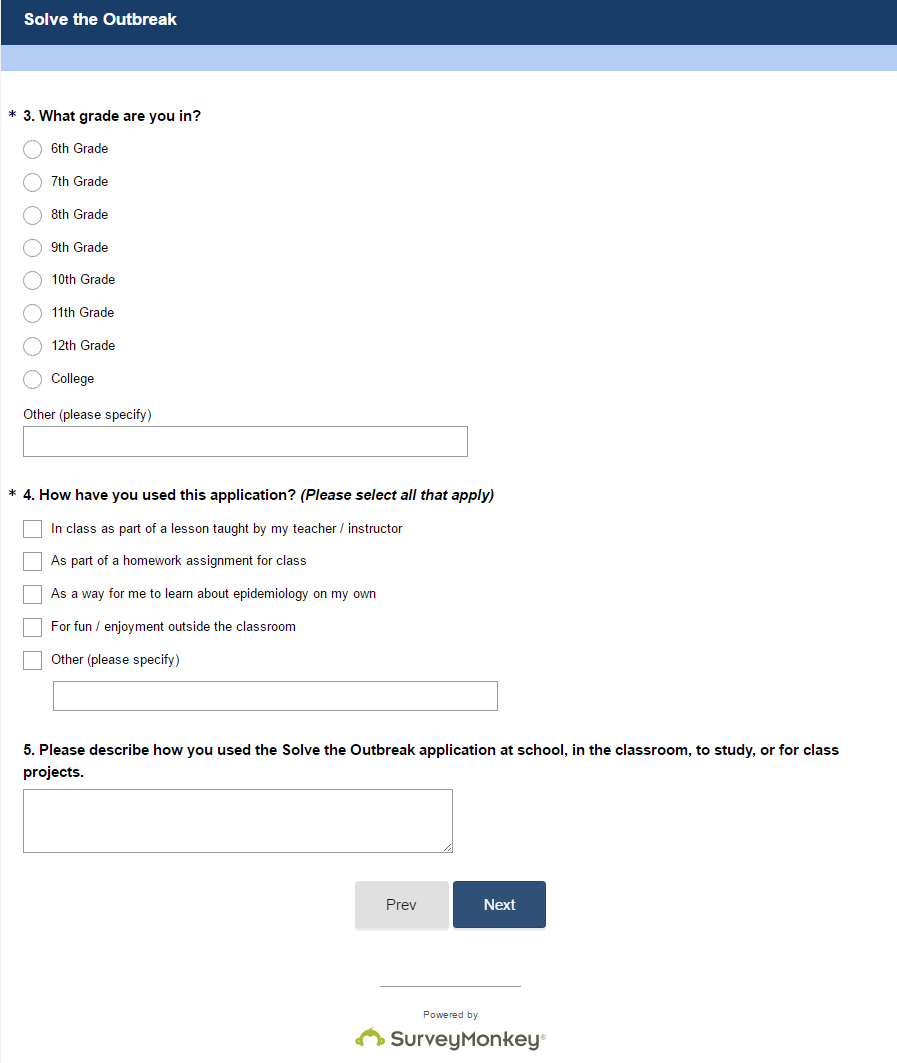
Task: Pick College as grade level
Action: pos(33,379)
